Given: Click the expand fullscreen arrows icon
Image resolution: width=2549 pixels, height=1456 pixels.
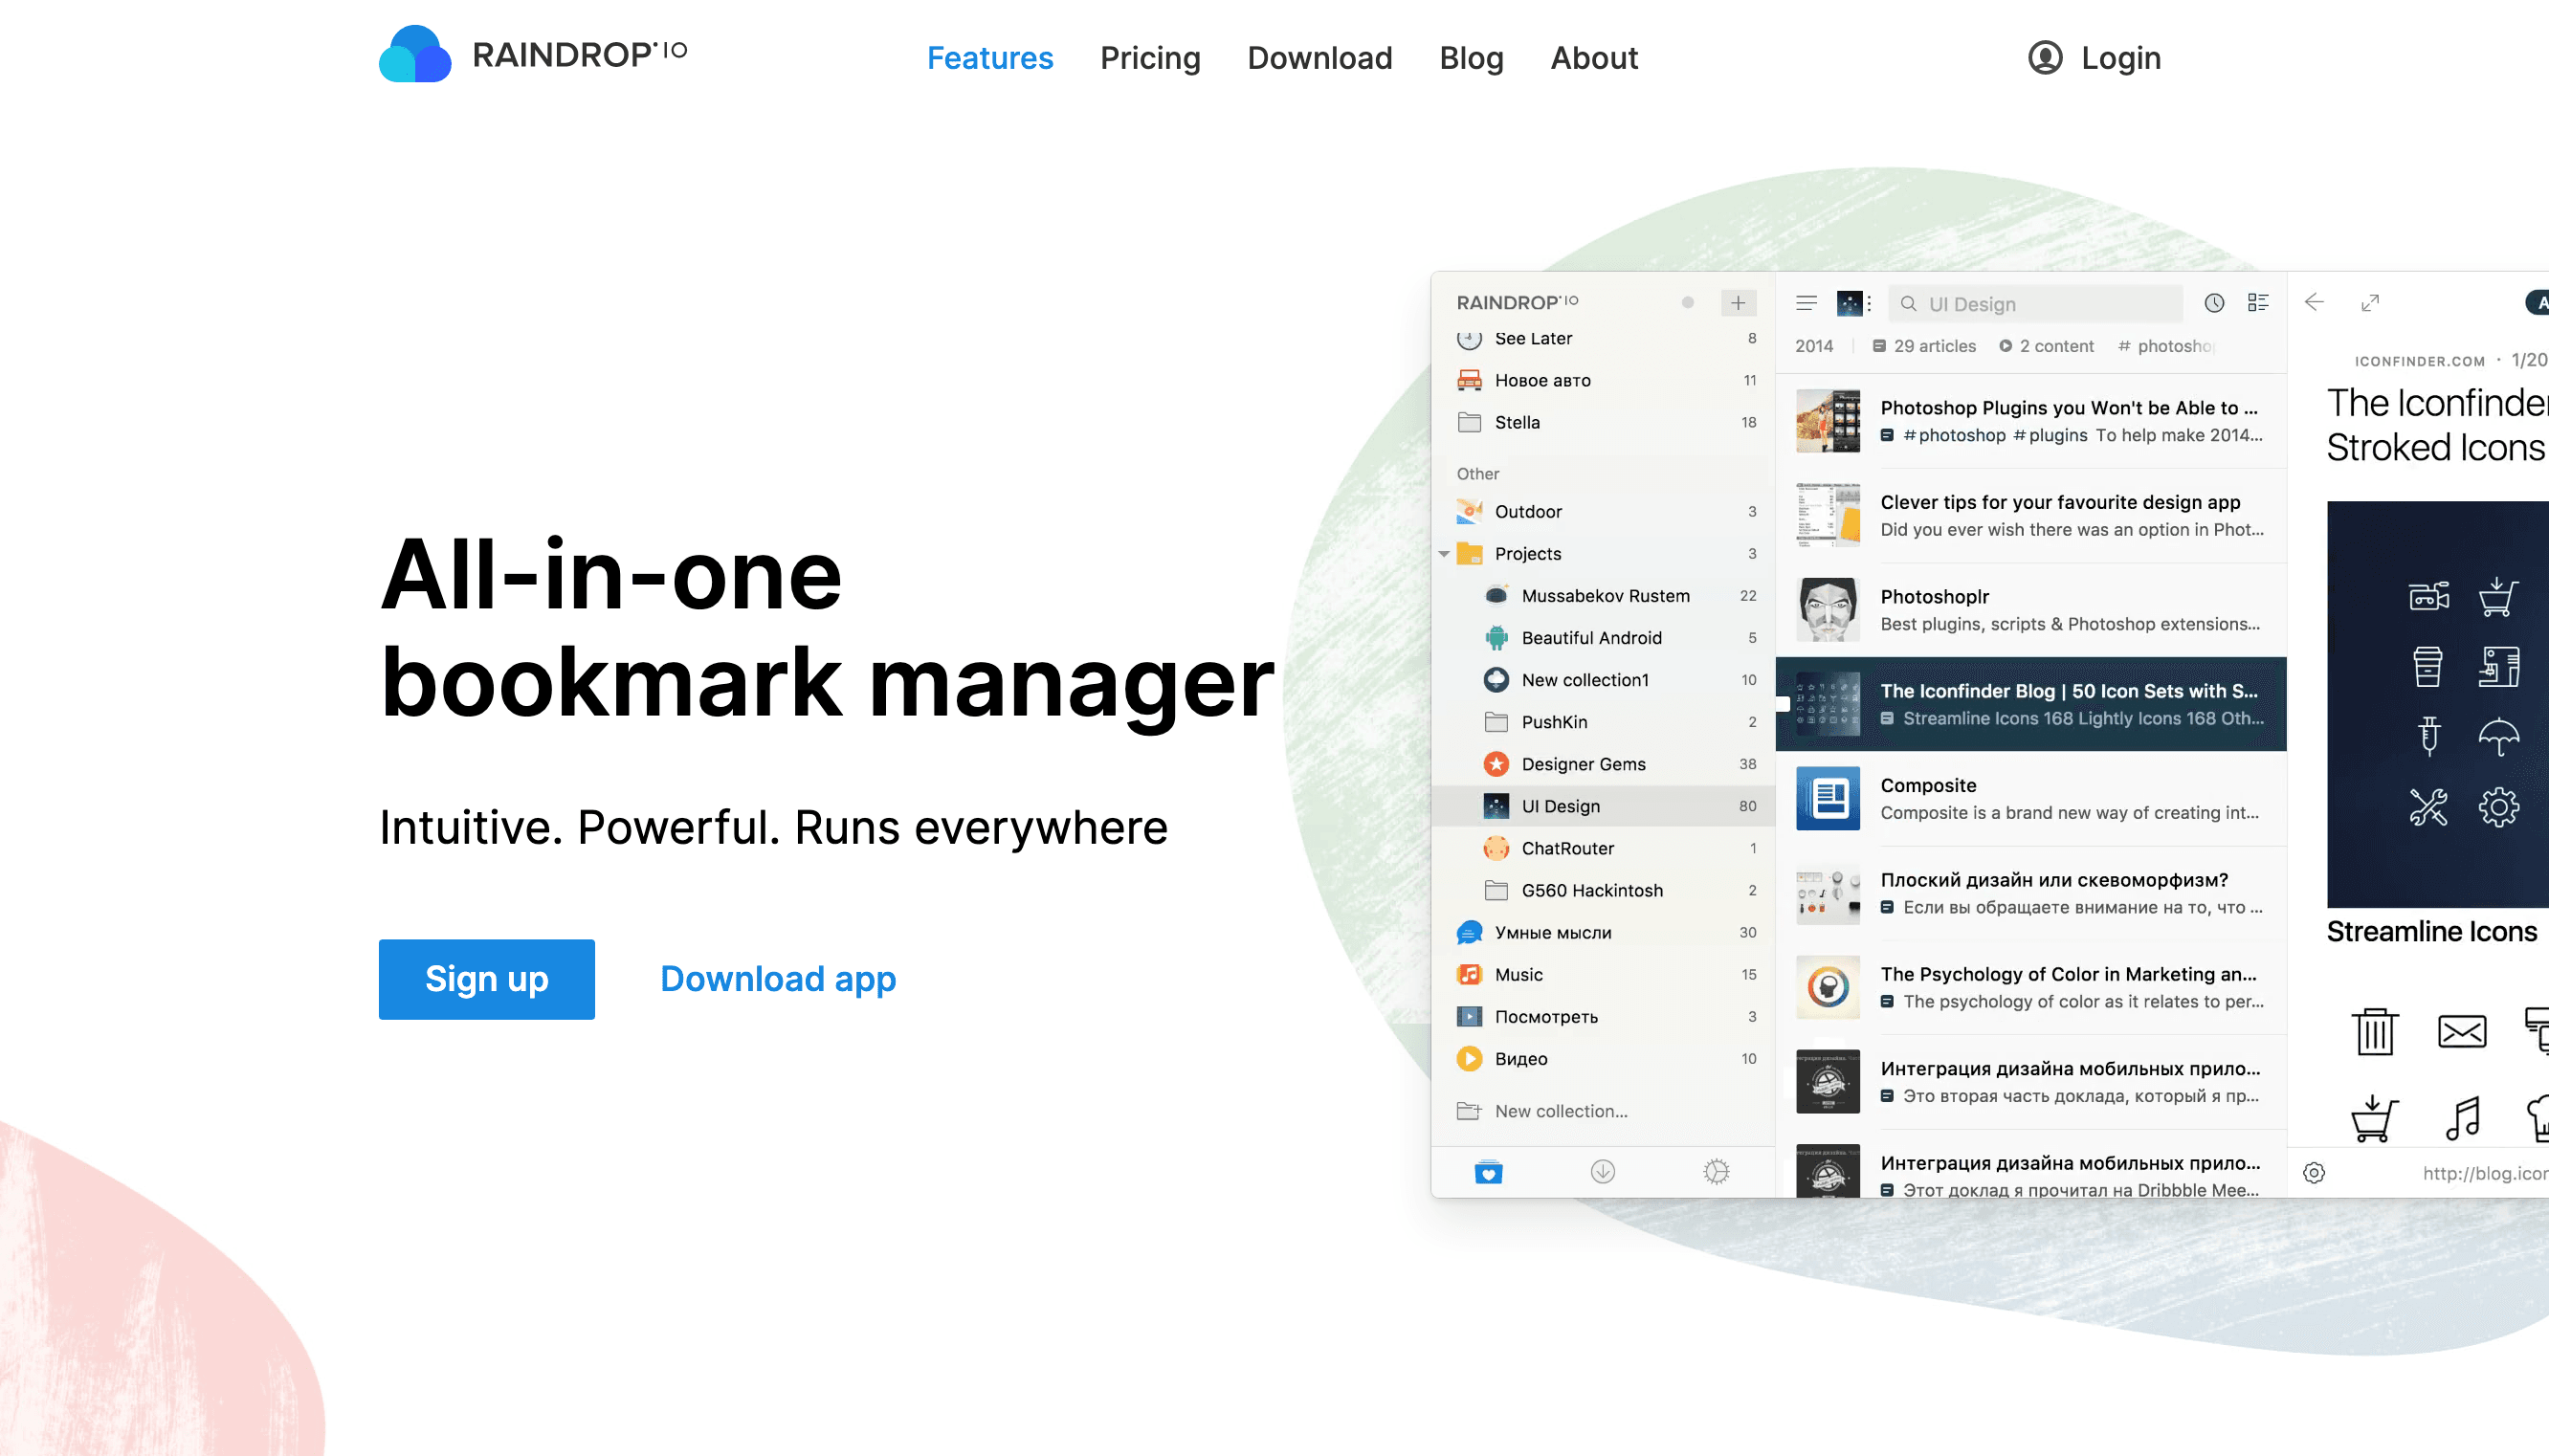Looking at the screenshot, I should pos(2369,303).
